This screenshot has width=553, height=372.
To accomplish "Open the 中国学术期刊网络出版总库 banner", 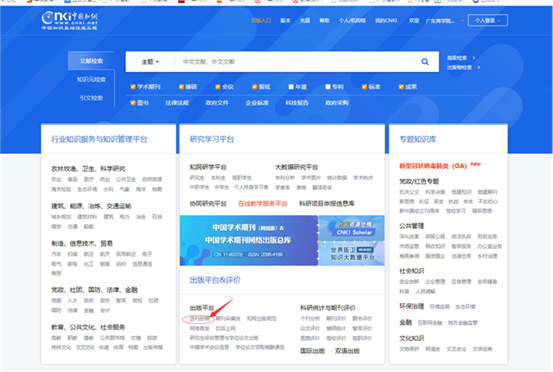I will point(249,240).
